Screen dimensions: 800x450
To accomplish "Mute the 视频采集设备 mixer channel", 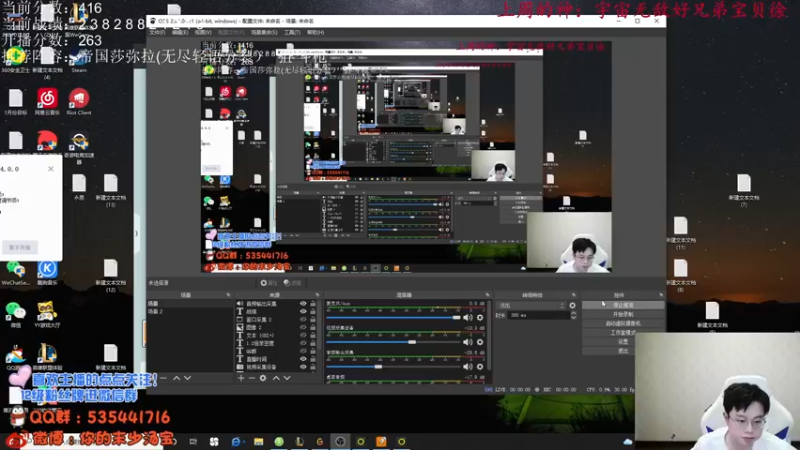I will (x=468, y=342).
